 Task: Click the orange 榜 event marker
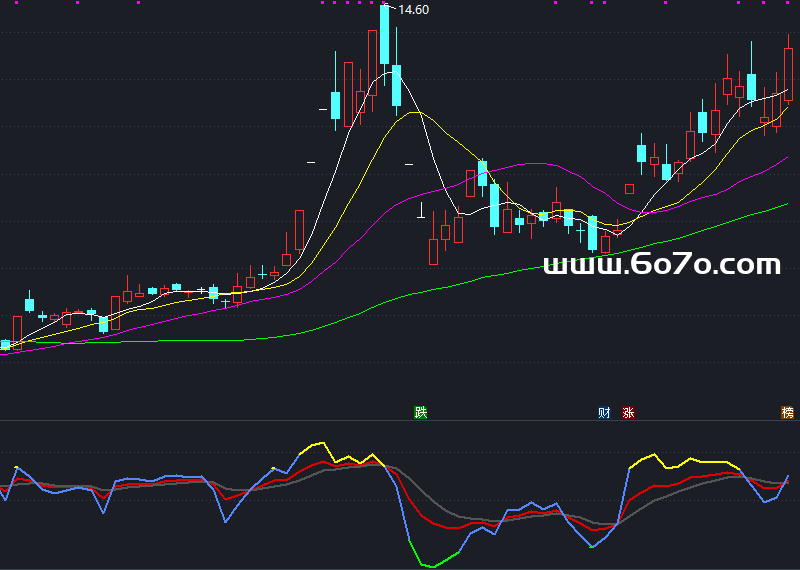pyautogui.click(x=788, y=412)
